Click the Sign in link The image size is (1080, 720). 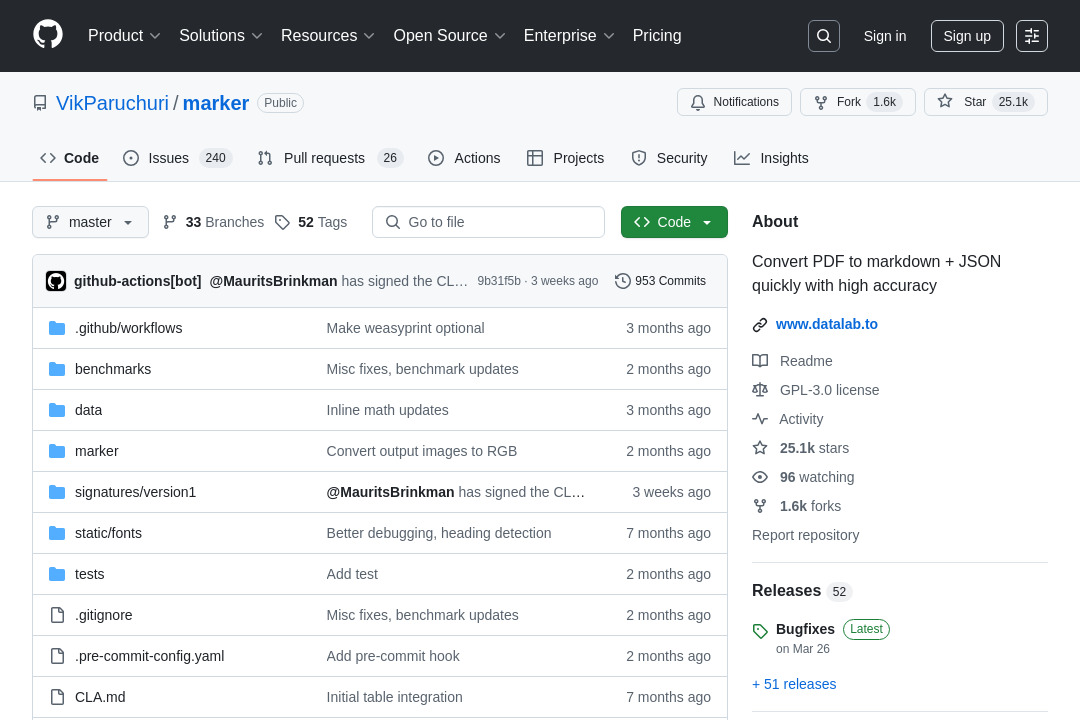pos(885,36)
